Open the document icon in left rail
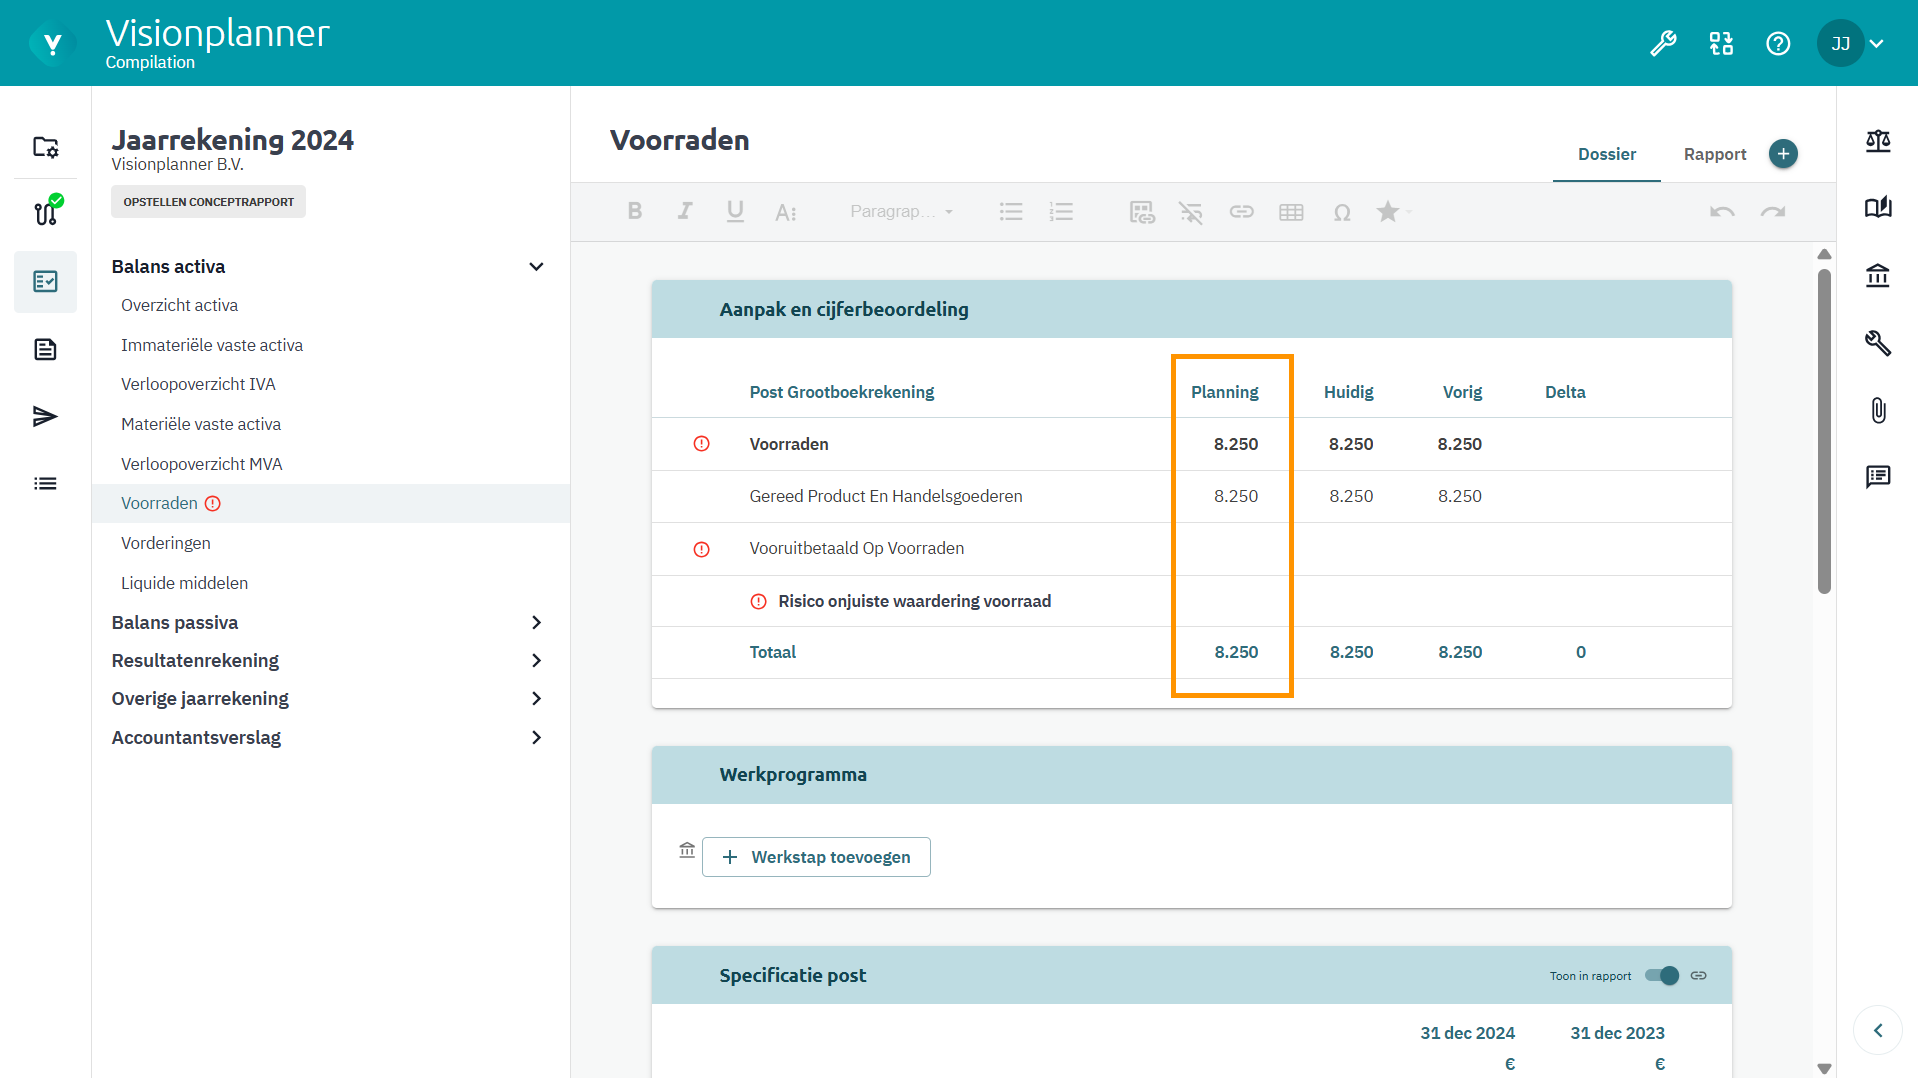 coord(45,349)
